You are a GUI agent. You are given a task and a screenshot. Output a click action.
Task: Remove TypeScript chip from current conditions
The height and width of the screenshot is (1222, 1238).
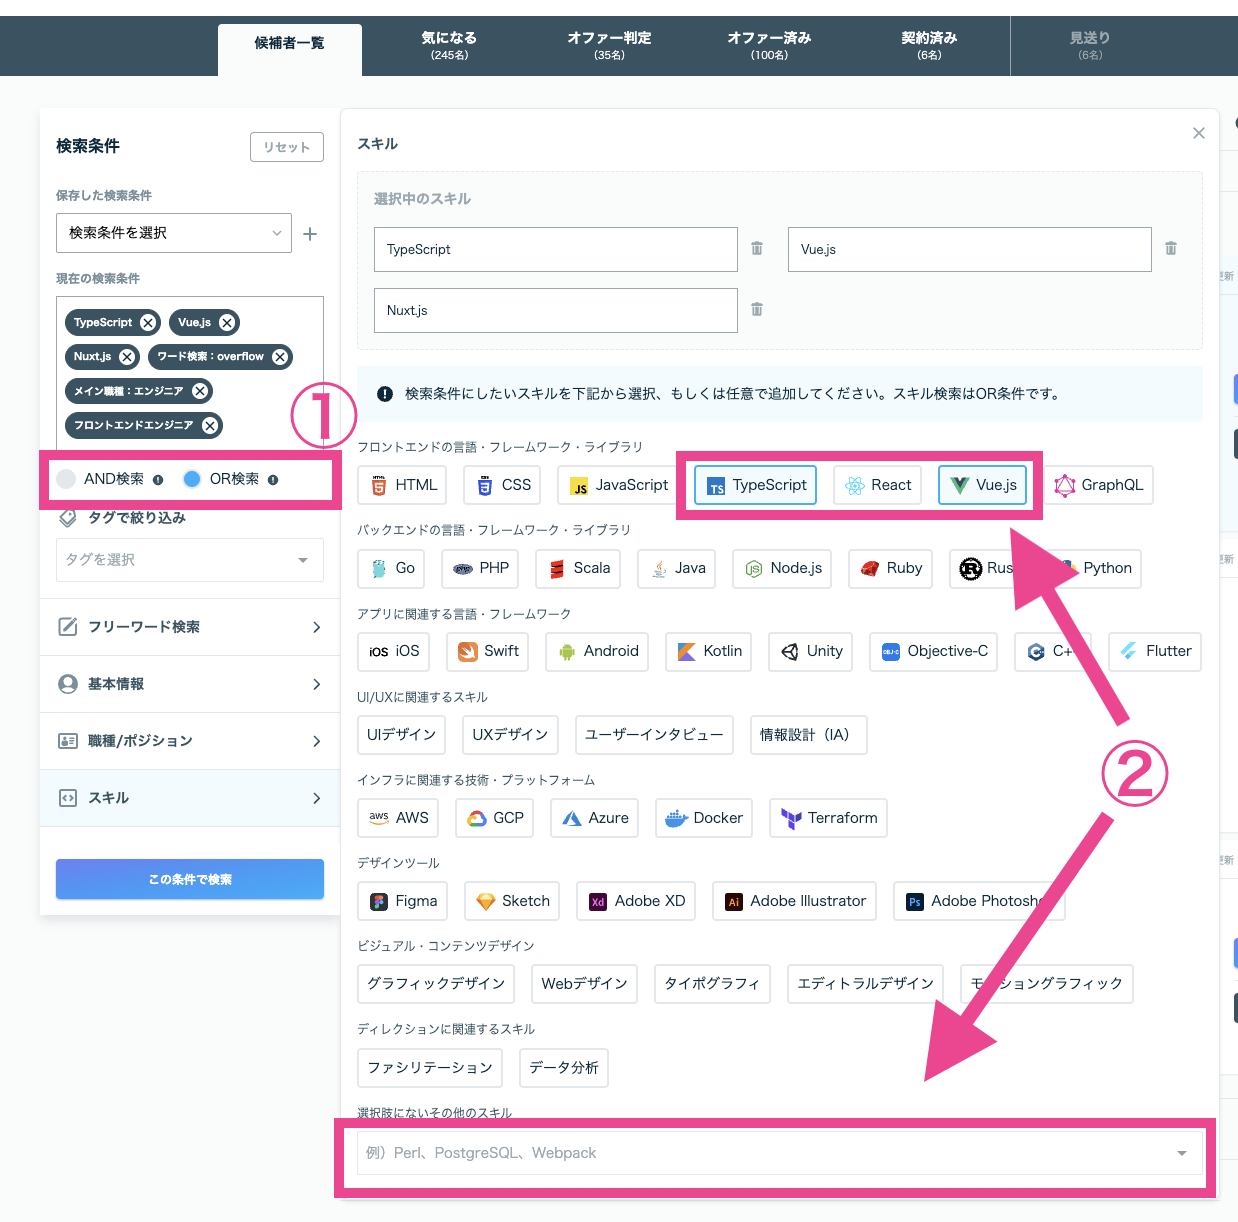[x=148, y=322]
